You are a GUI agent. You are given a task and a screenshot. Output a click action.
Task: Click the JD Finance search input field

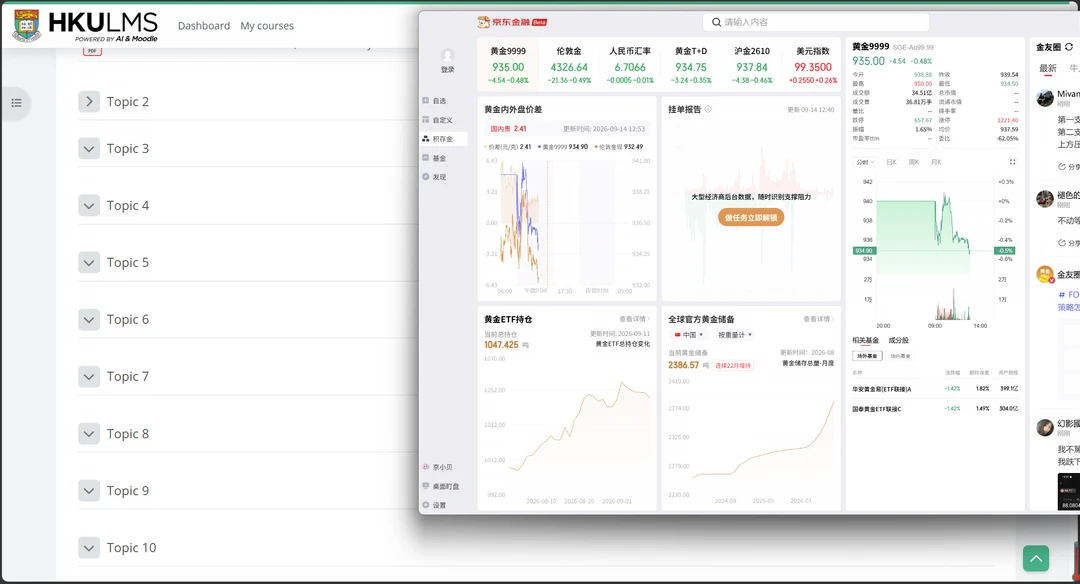[816, 22]
